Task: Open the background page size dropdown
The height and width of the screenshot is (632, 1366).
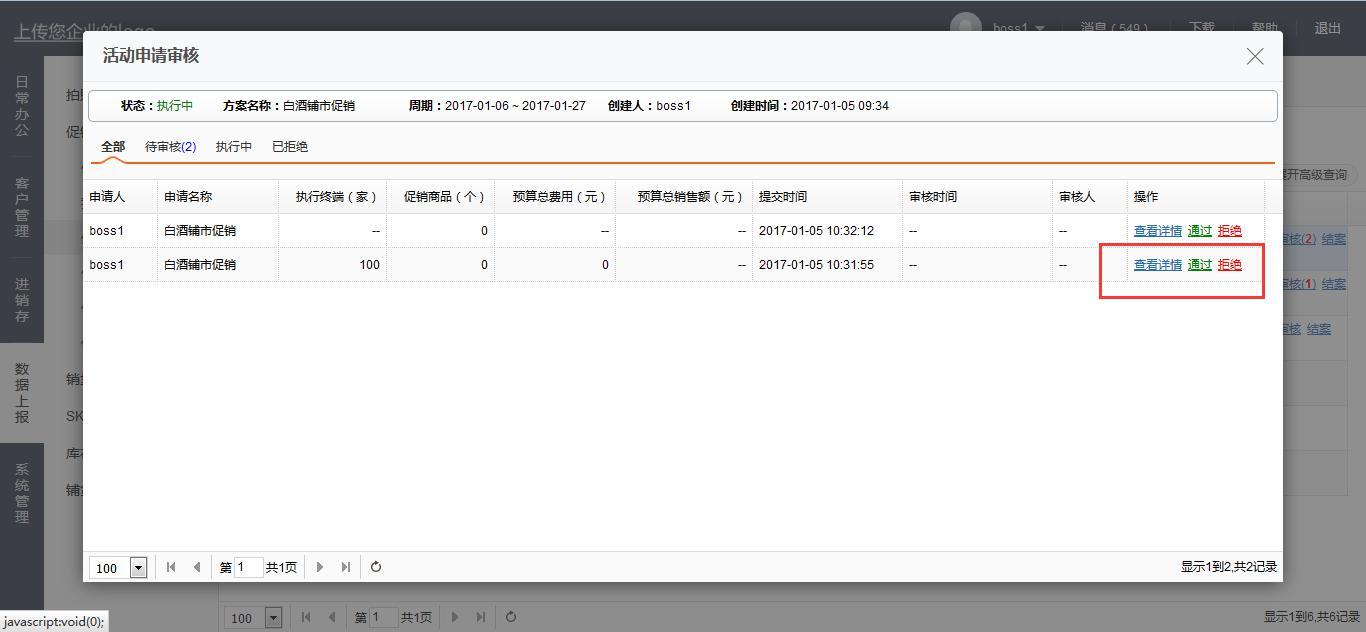Action: click(273, 618)
